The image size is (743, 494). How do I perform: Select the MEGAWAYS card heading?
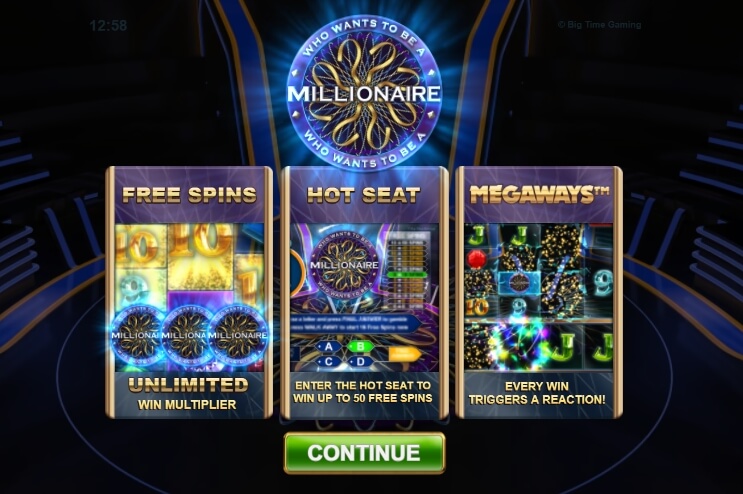point(539,194)
